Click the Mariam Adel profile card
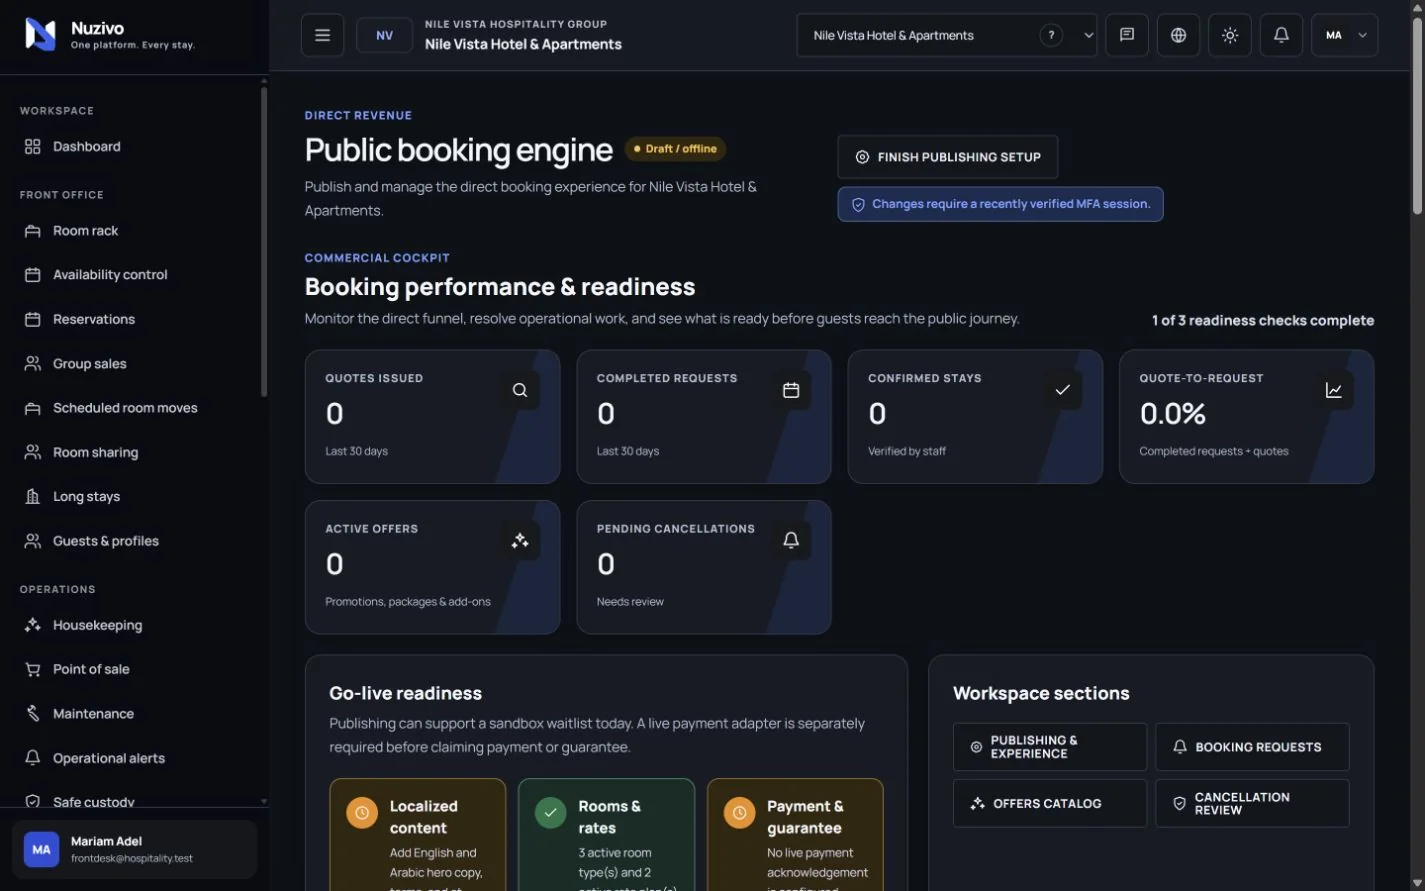This screenshot has width=1425, height=891. (x=134, y=850)
